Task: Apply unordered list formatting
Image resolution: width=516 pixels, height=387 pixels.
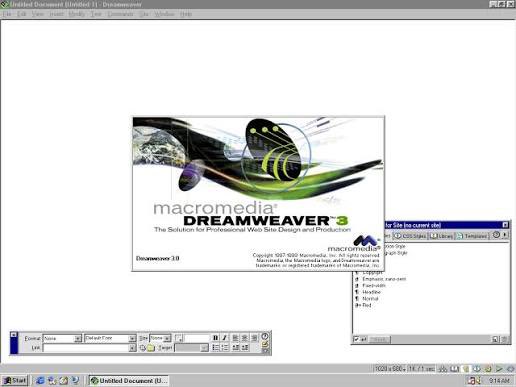Action: coord(216,348)
